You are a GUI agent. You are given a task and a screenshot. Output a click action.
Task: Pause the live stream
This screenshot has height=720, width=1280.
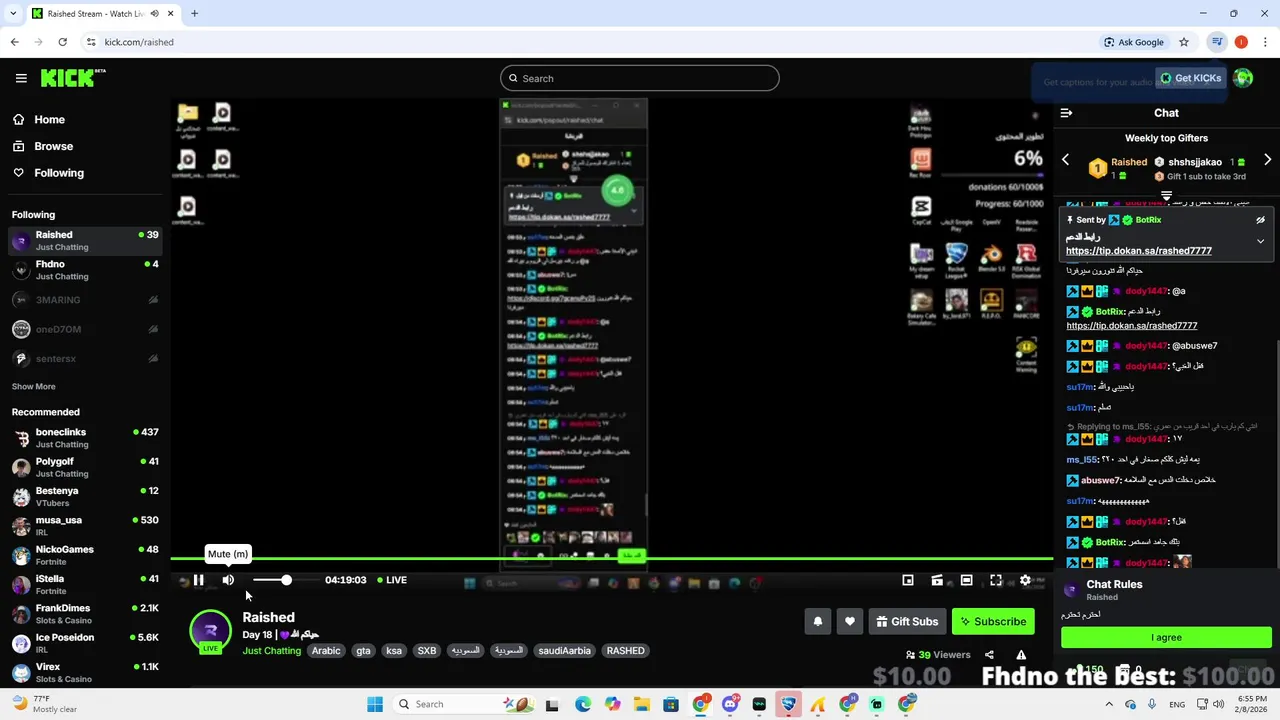[199, 580]
